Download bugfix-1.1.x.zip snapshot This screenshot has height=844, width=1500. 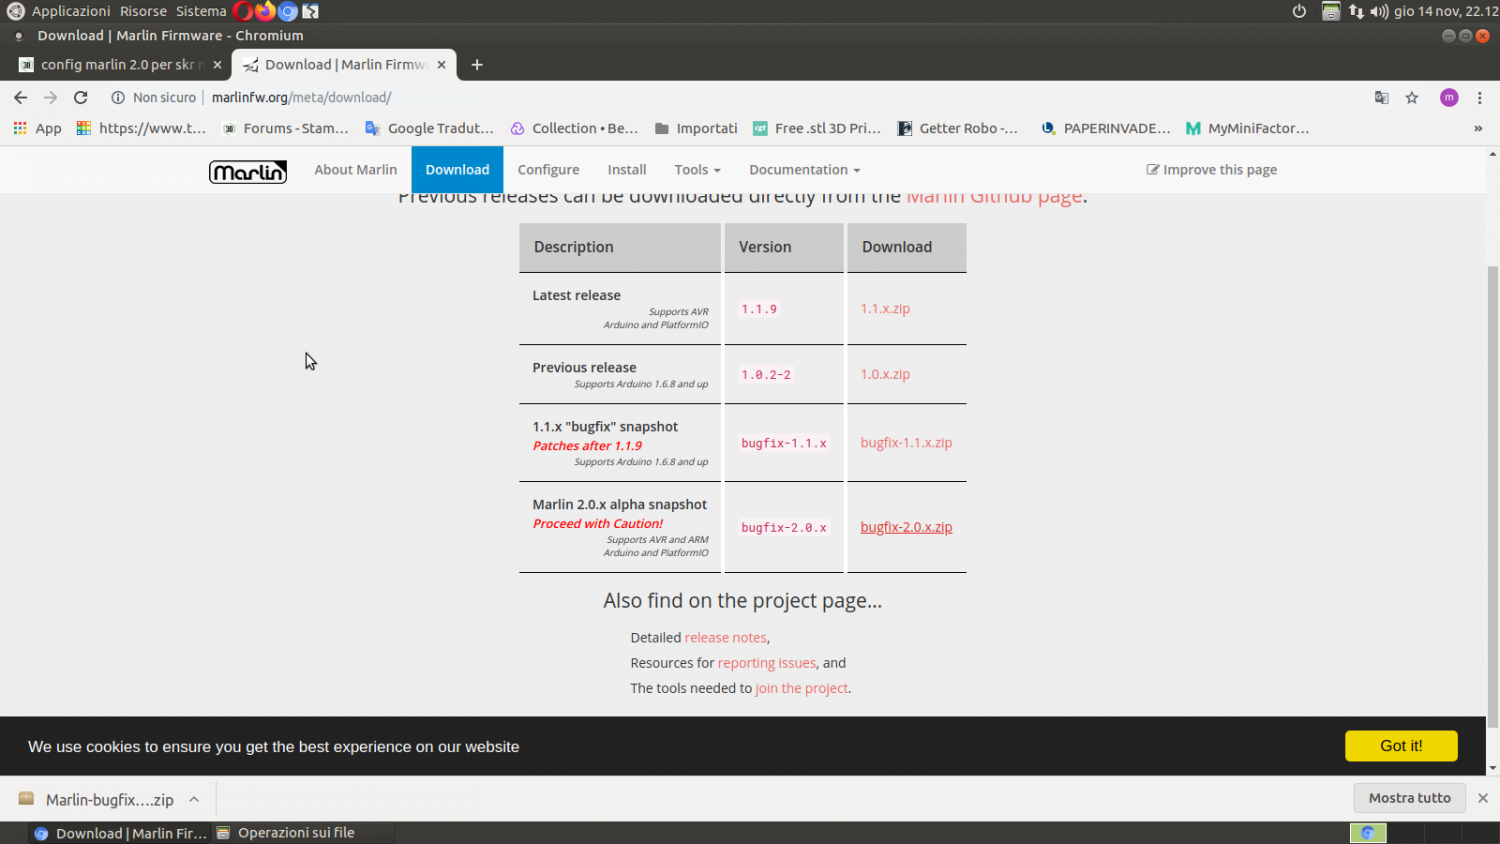pos(906,443)
